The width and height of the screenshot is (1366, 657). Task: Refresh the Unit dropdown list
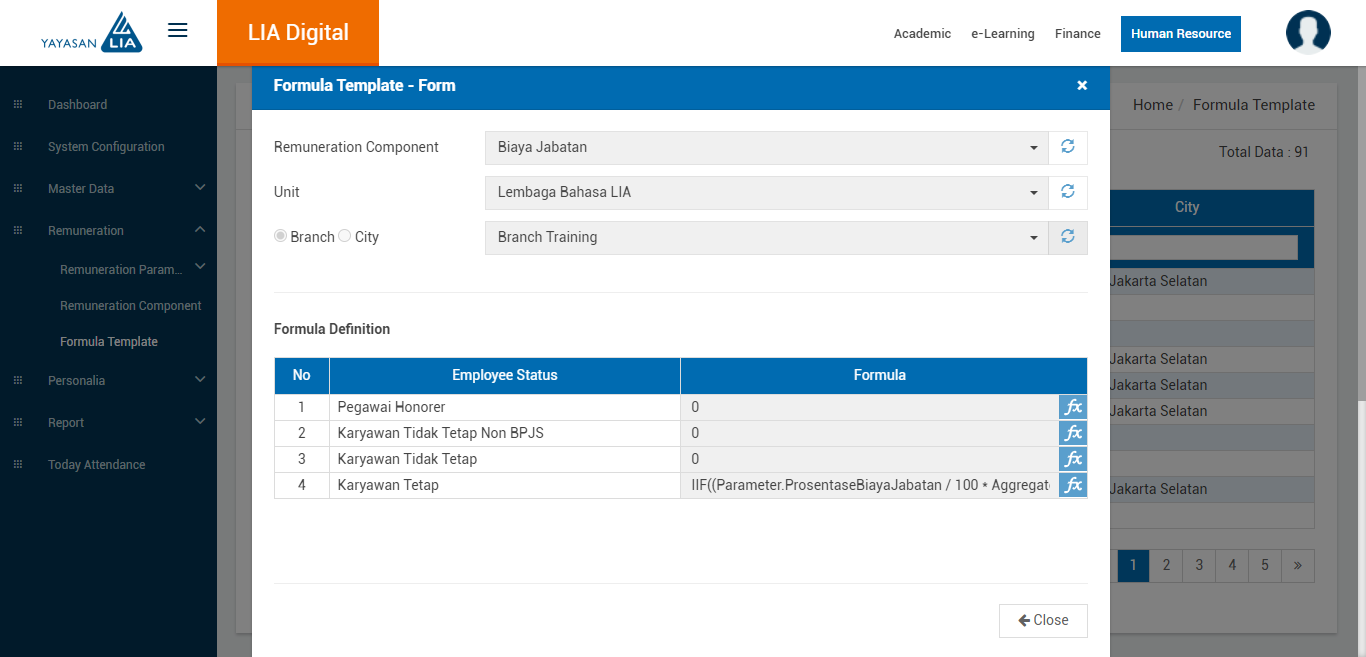coord(1067,192)
